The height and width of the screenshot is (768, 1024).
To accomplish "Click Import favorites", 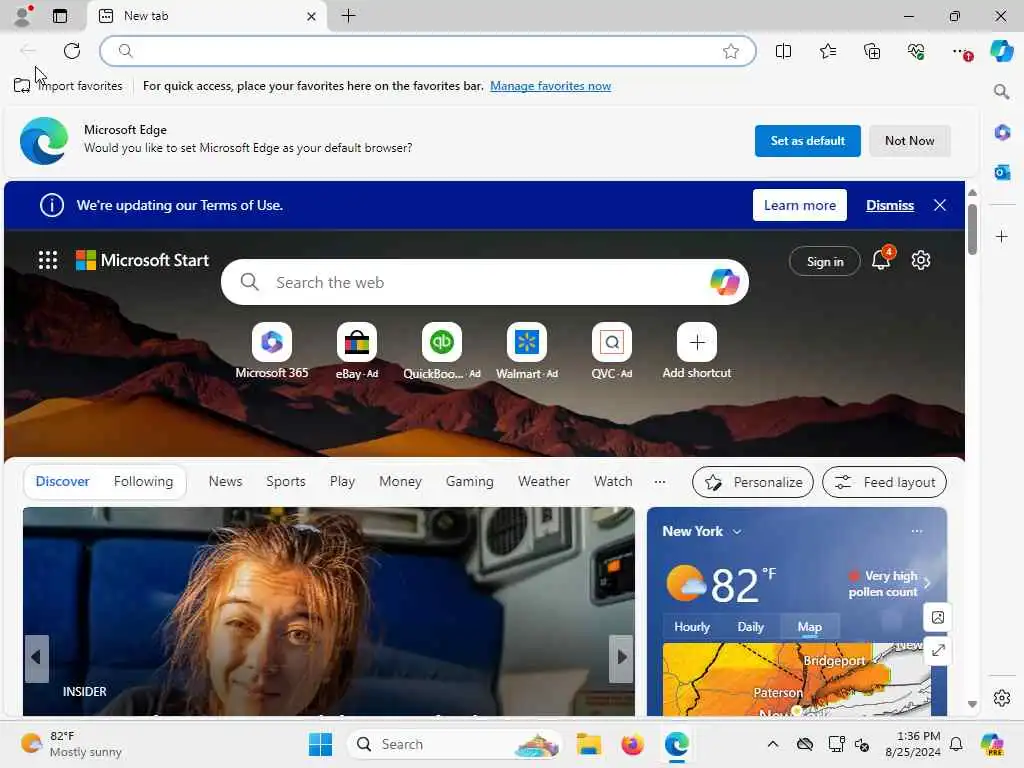I will pos(68,86).
